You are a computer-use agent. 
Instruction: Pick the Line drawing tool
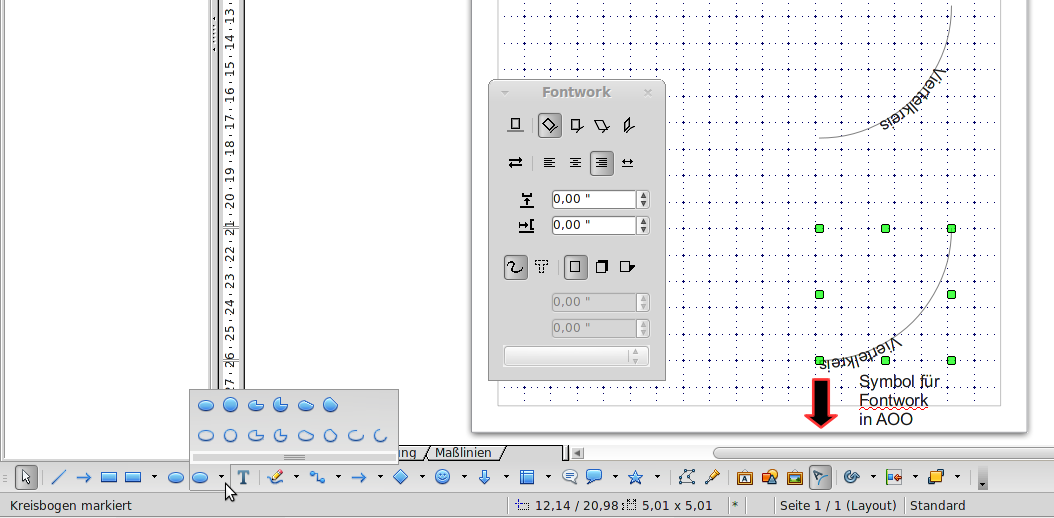58,478
